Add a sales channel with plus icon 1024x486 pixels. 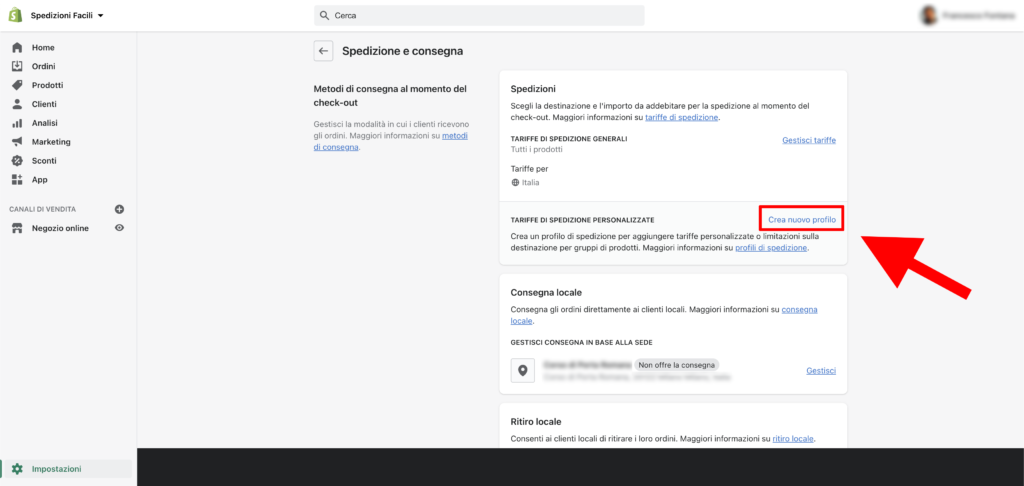[x=119, y=210]
